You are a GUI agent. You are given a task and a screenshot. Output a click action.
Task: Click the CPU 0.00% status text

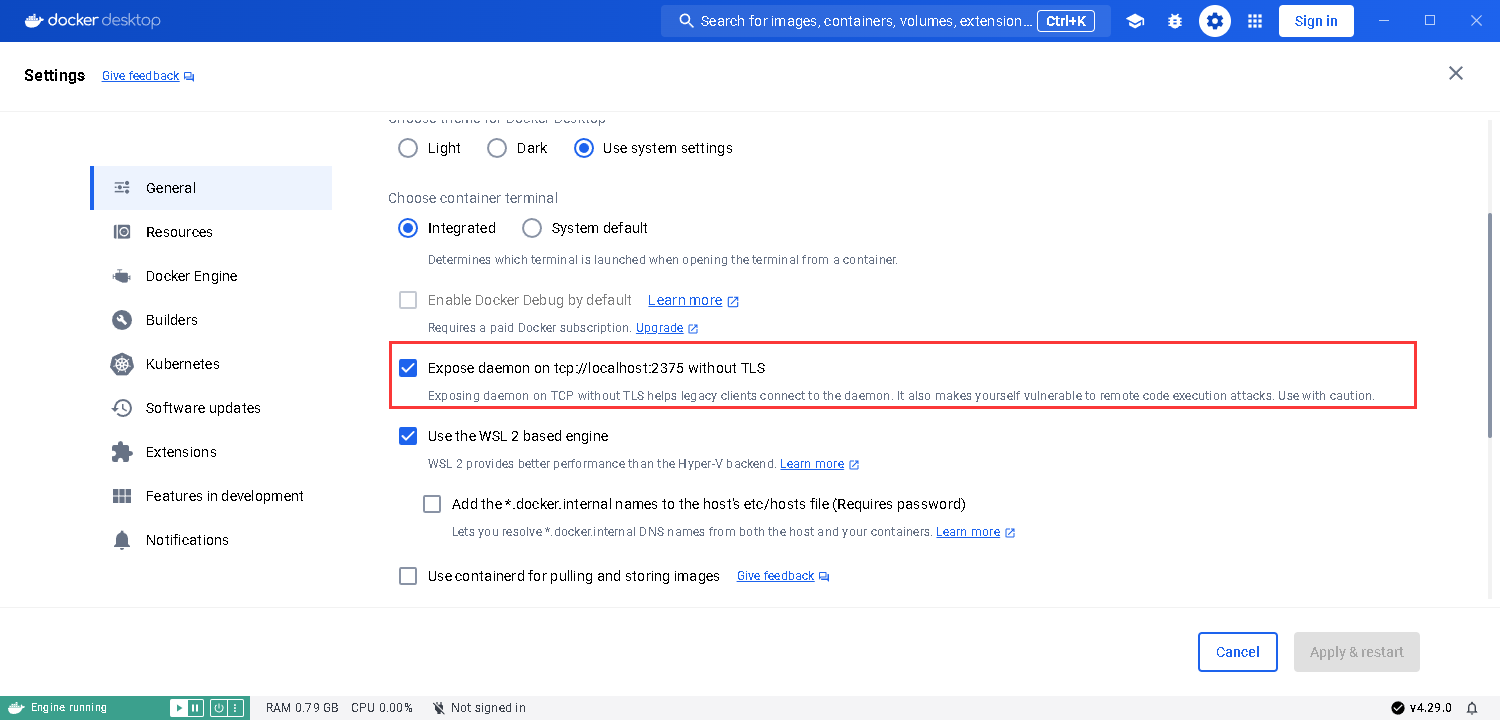click(382, 708)
